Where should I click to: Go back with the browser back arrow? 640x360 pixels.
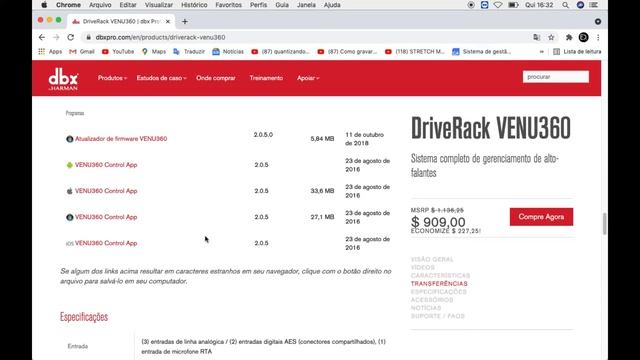42,37
